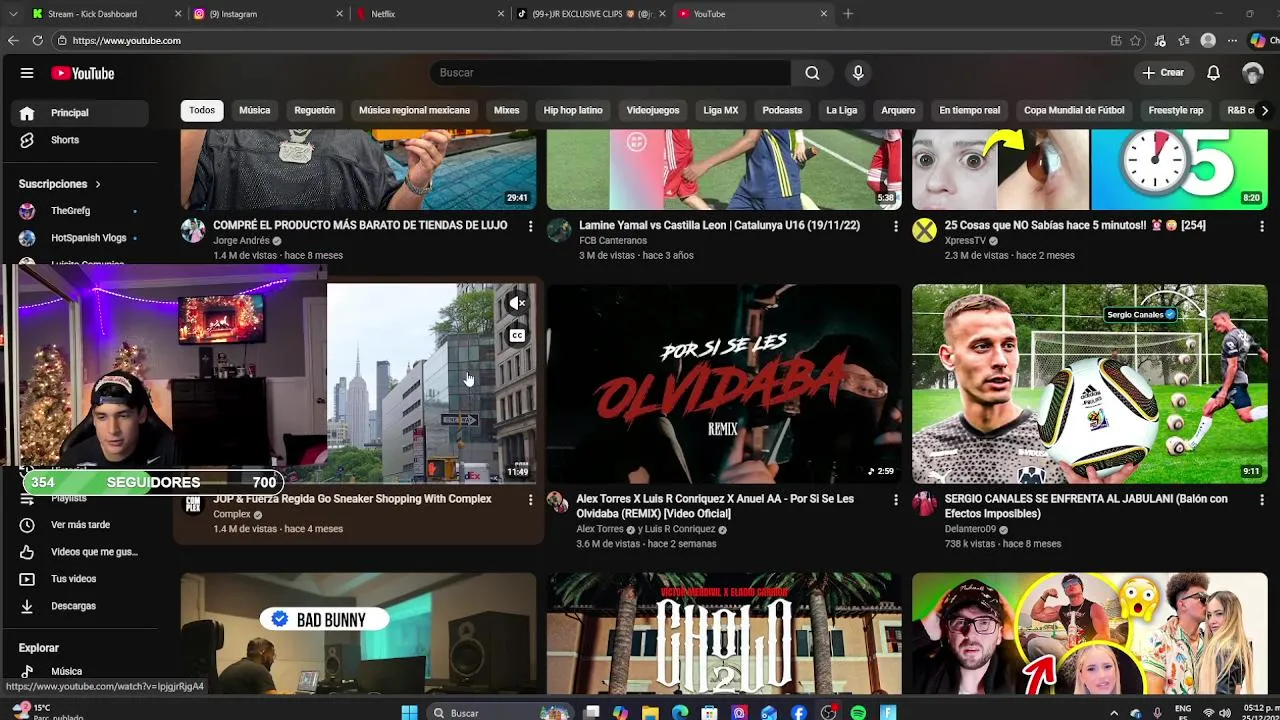Click the YouTube Buscar search field
The image size is (1280, 720).
610,73
